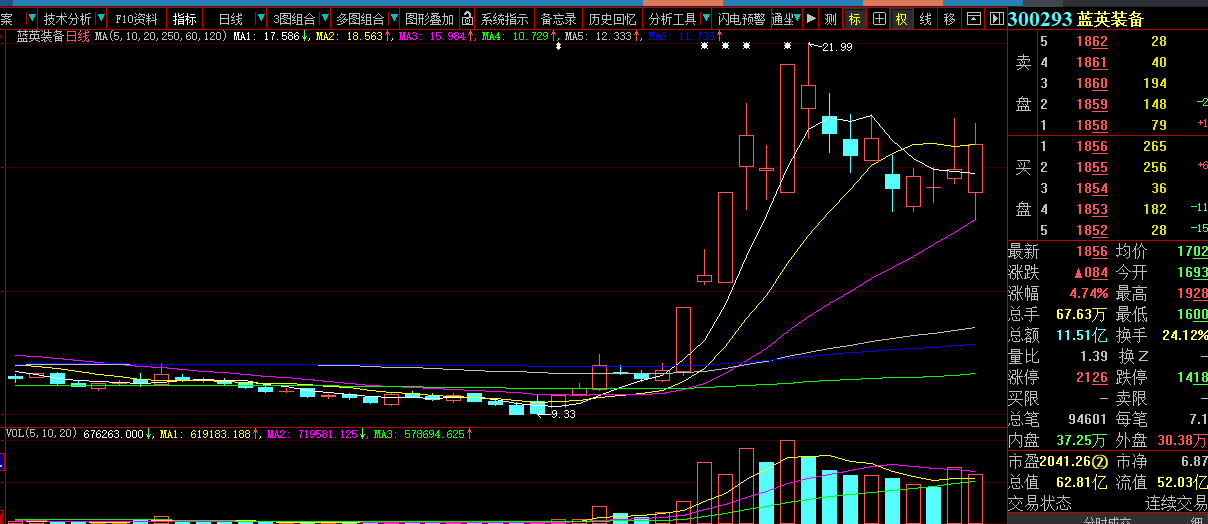The width and height of the screenshot is (1208, 524).
Task: Click the 图形叠加 button
Action: (429, 19)
